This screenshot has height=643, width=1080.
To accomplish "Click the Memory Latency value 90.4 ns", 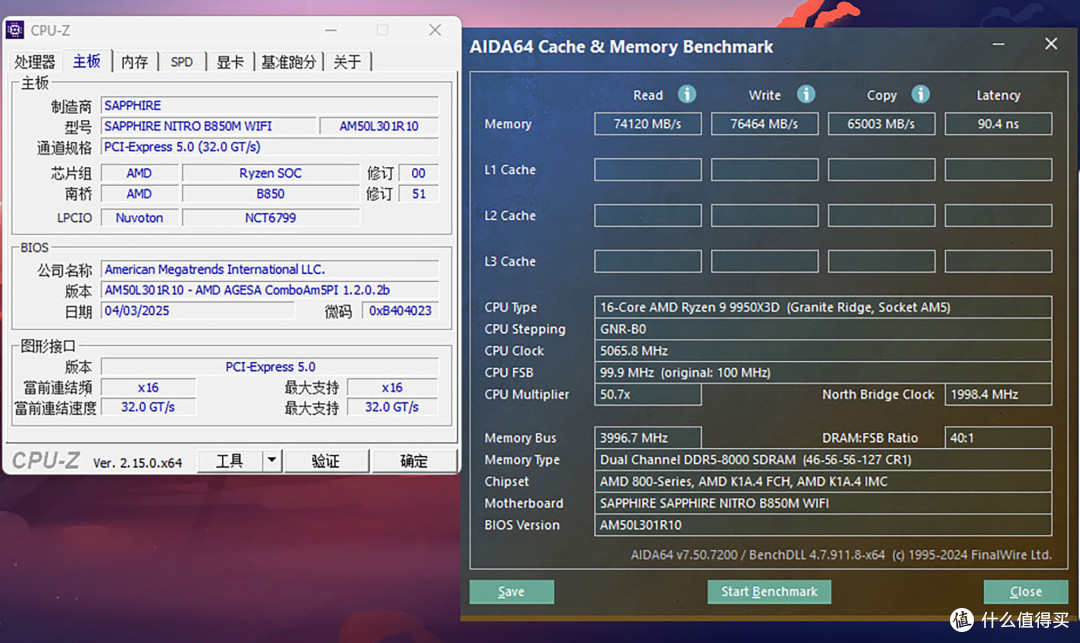I will (998, 124).
